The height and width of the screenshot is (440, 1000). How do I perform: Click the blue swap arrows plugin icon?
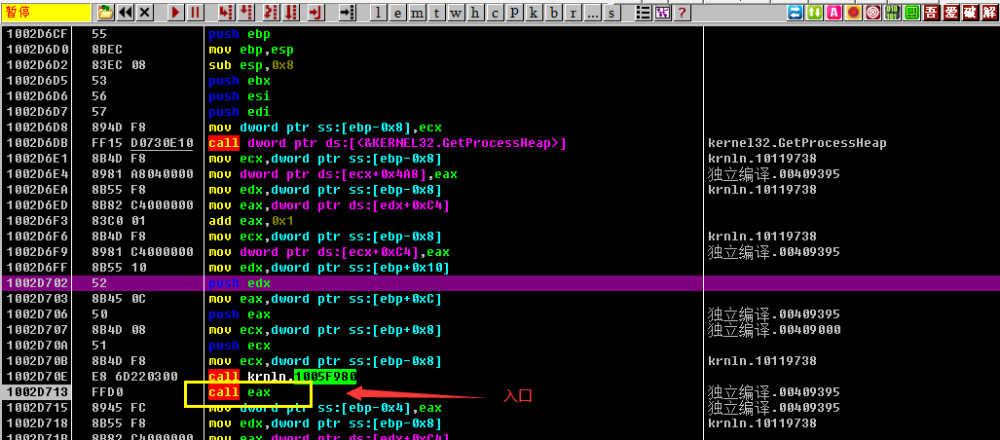[795, 11]
